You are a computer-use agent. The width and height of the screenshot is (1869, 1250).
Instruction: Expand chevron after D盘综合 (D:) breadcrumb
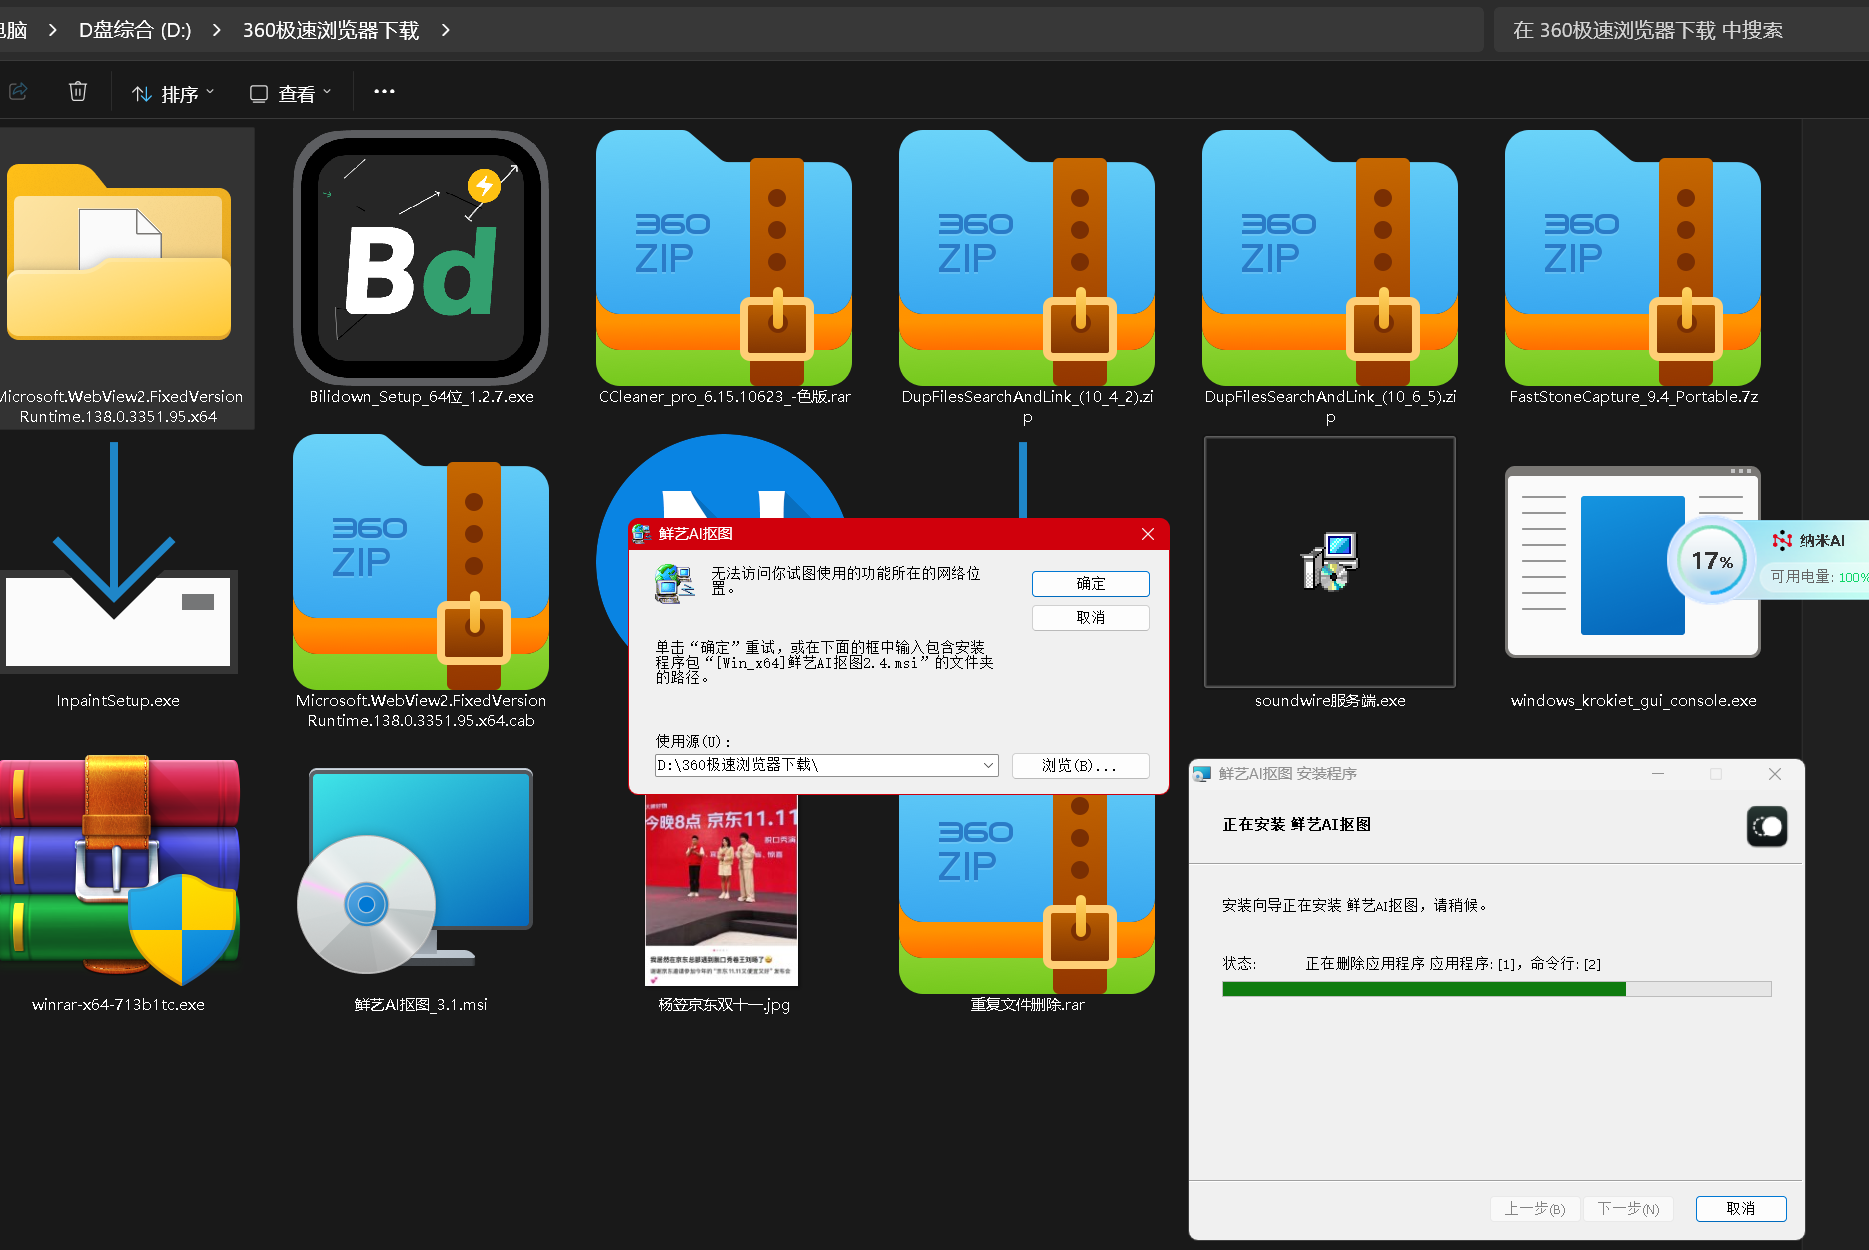(x=217, y=30)
